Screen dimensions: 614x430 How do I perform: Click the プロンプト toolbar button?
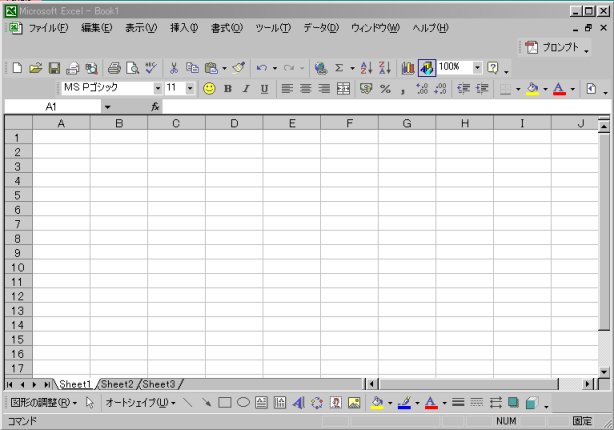click(x=554, y=47)
